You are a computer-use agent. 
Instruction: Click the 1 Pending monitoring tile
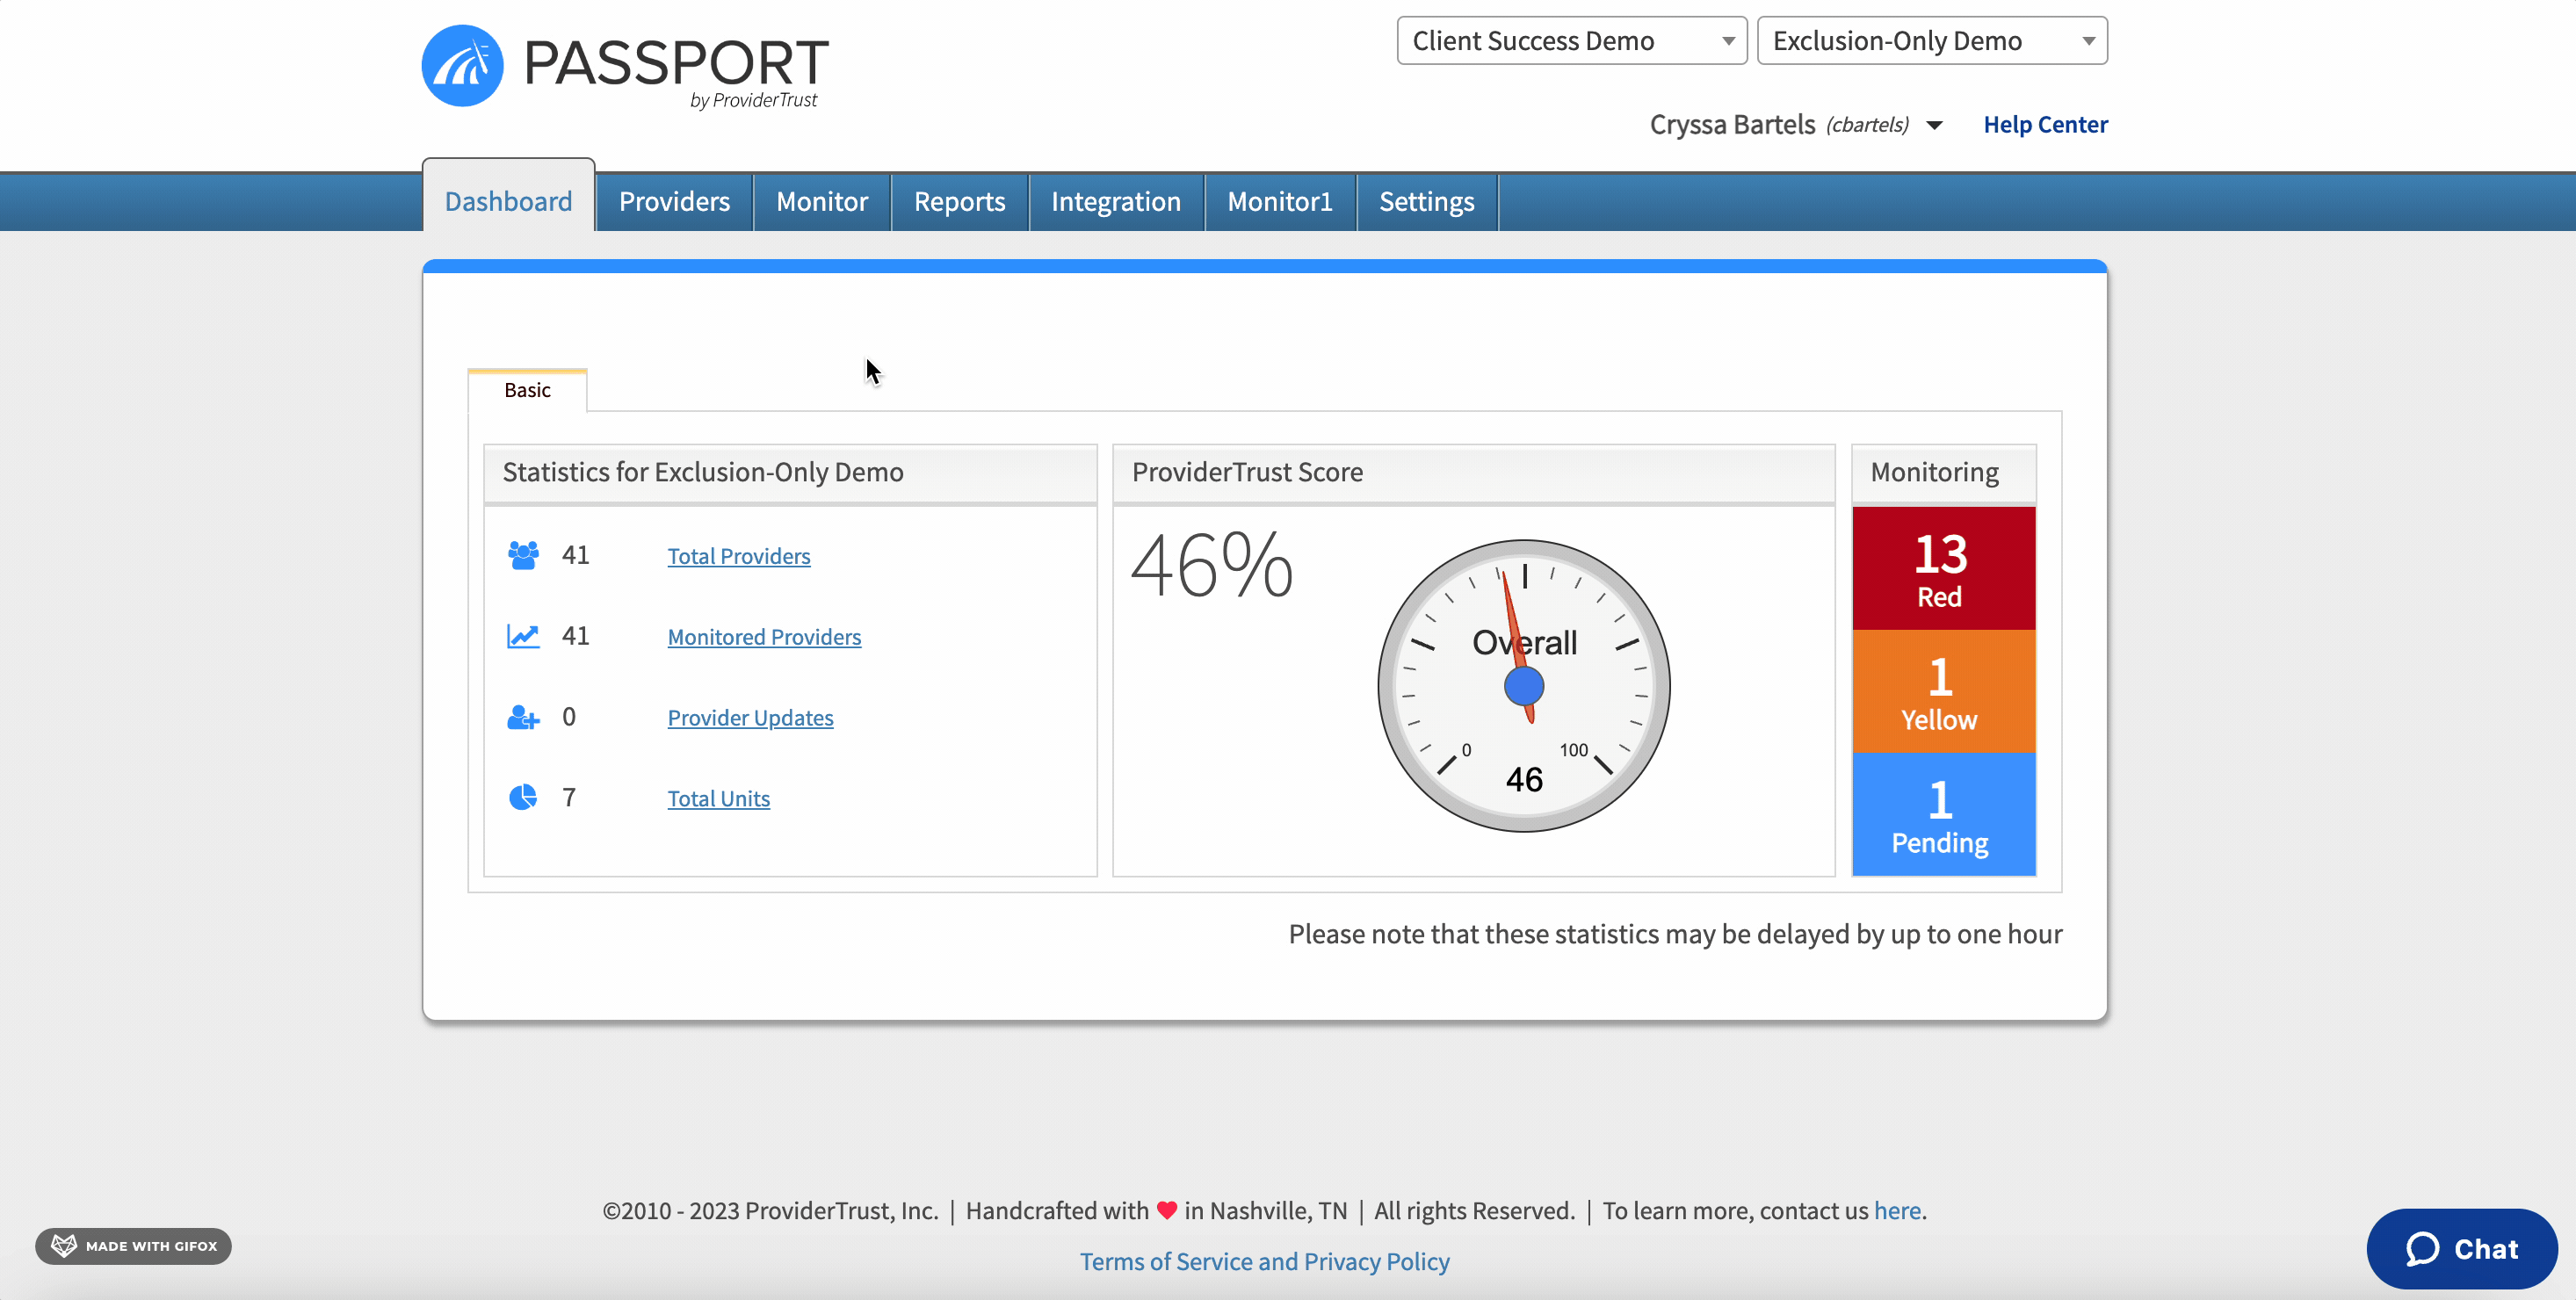1943,814
